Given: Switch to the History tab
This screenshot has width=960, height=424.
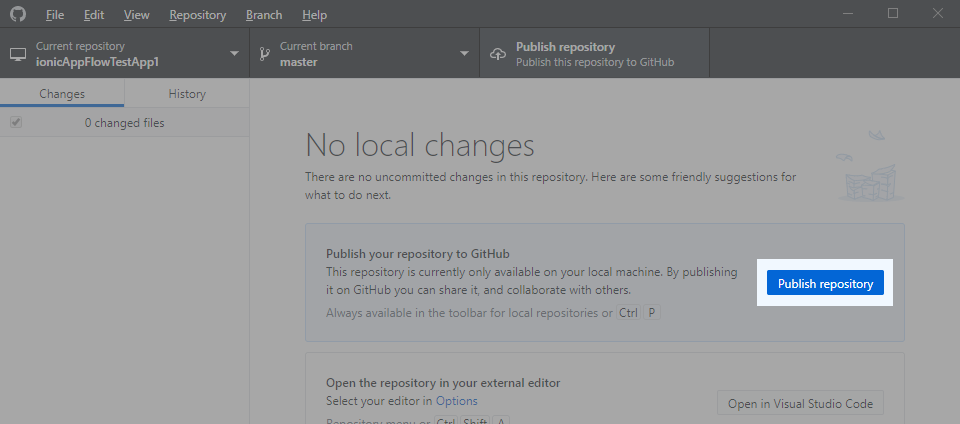Looking at the screenshot, I should coord(187,94).
